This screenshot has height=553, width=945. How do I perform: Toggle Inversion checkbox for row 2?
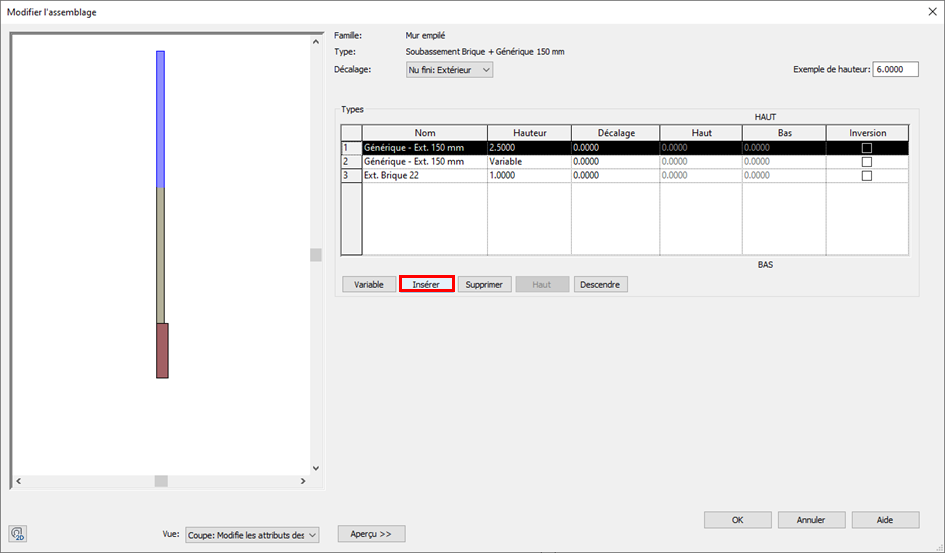click(867, 162)
